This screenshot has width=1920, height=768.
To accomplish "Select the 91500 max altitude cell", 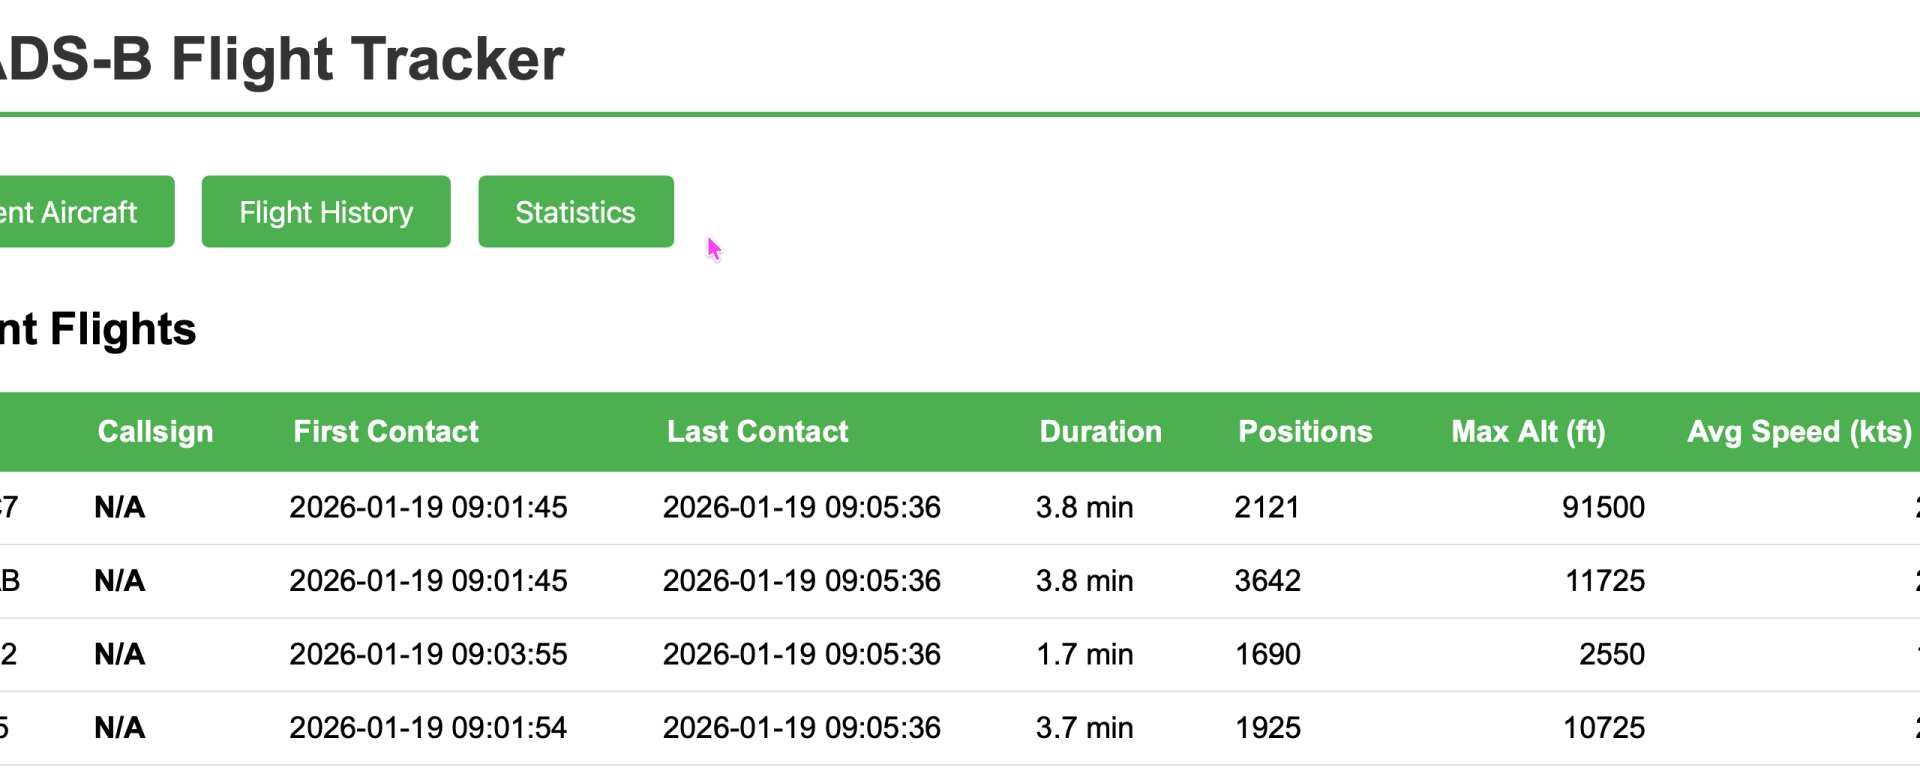I will tap(1603, 507).
